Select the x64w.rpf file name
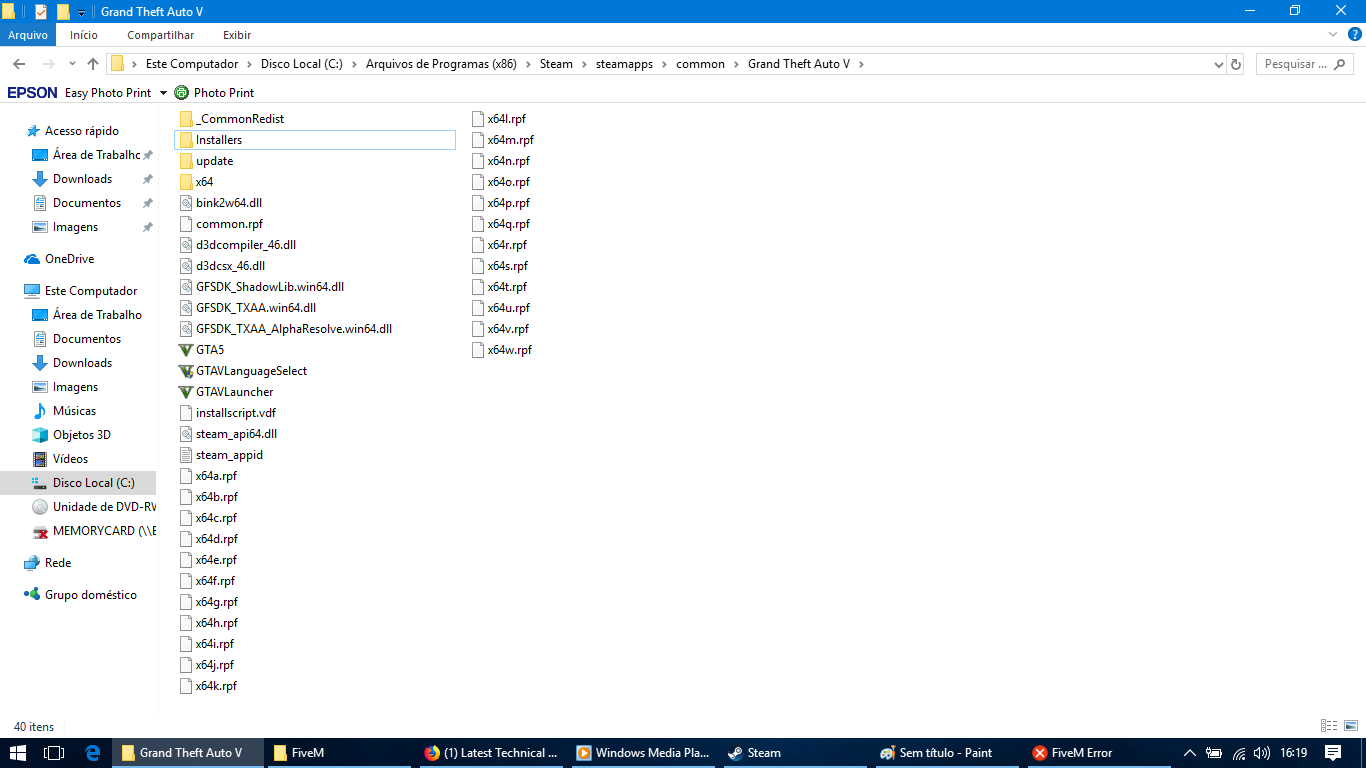This screenshot has width=1366, height=768. pos(510,350)
